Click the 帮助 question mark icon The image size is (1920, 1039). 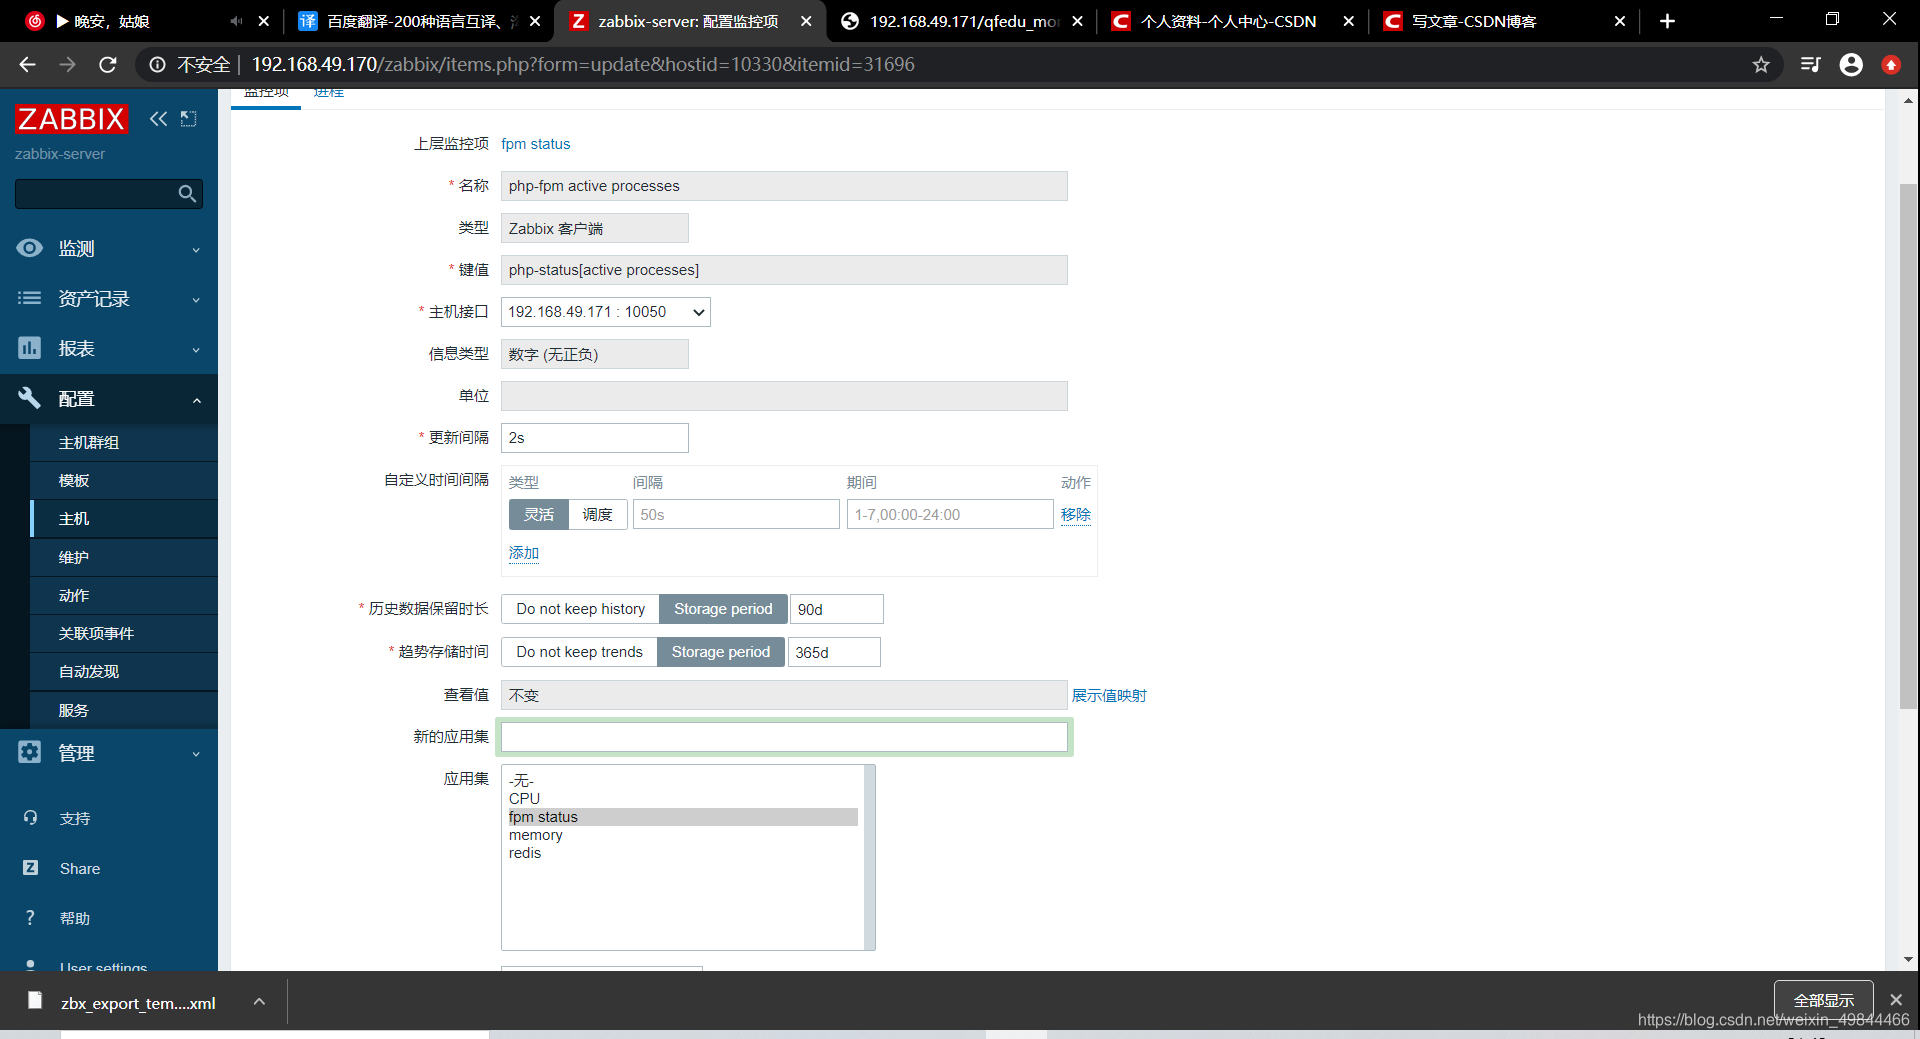coord(30,918)
